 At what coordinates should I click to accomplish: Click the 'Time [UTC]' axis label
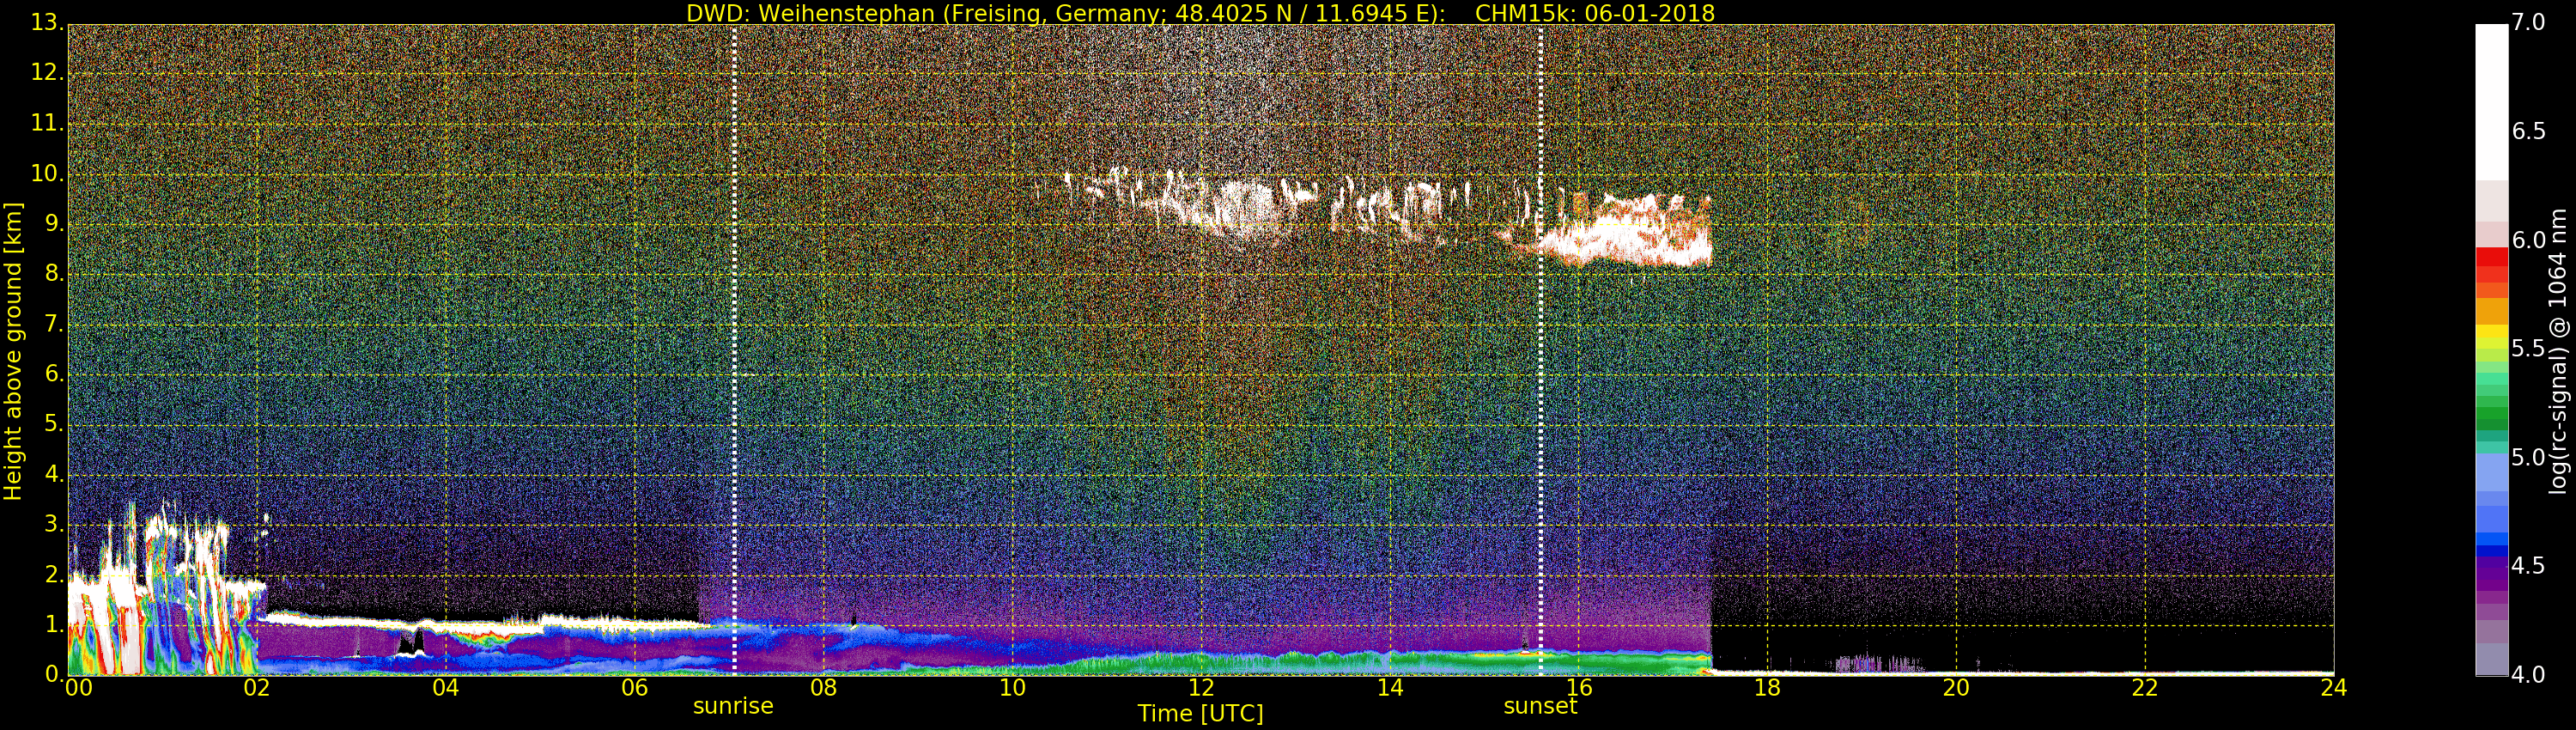(1200, 714)
